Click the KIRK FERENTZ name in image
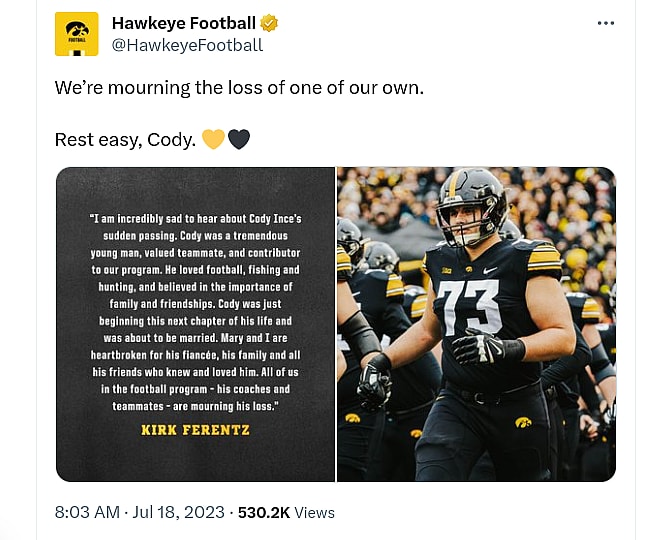This screenshot has width=657, height=540. click(195, 430)
